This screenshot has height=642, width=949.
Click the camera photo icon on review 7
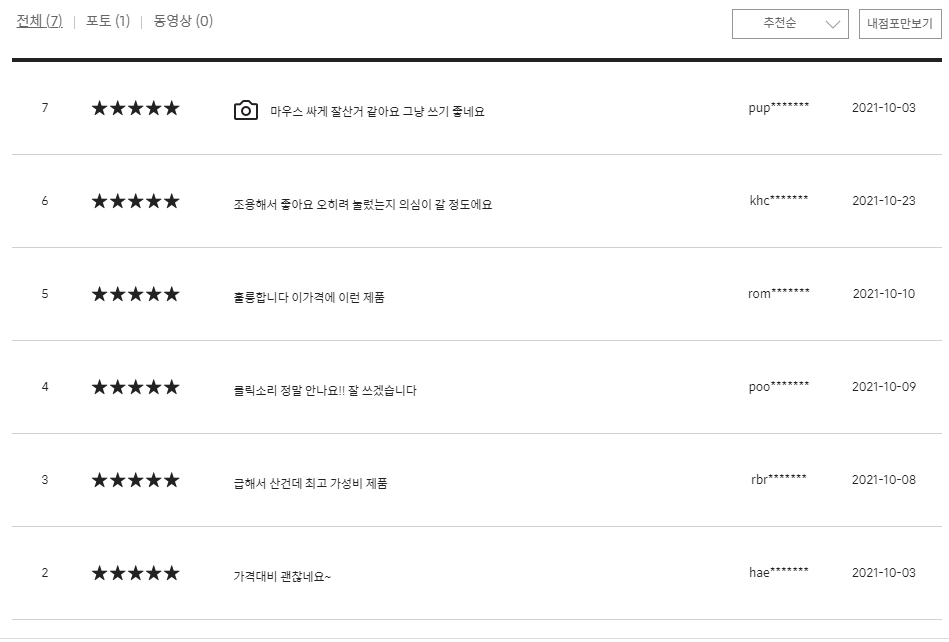pos(246,110)
